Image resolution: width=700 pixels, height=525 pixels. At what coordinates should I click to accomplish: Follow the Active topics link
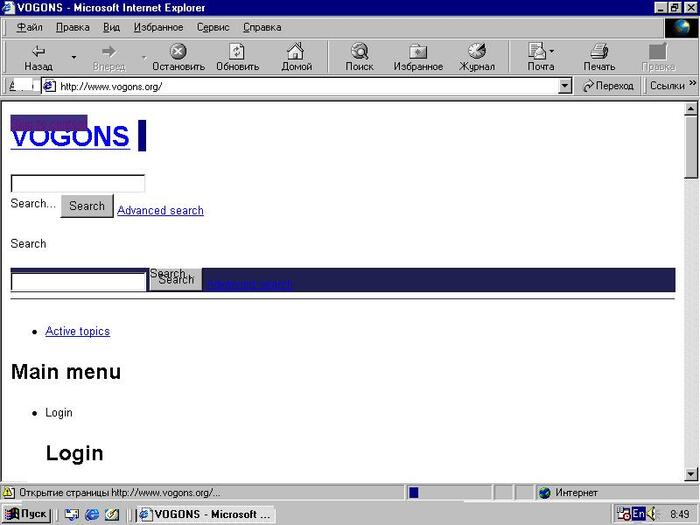[77, 331]
